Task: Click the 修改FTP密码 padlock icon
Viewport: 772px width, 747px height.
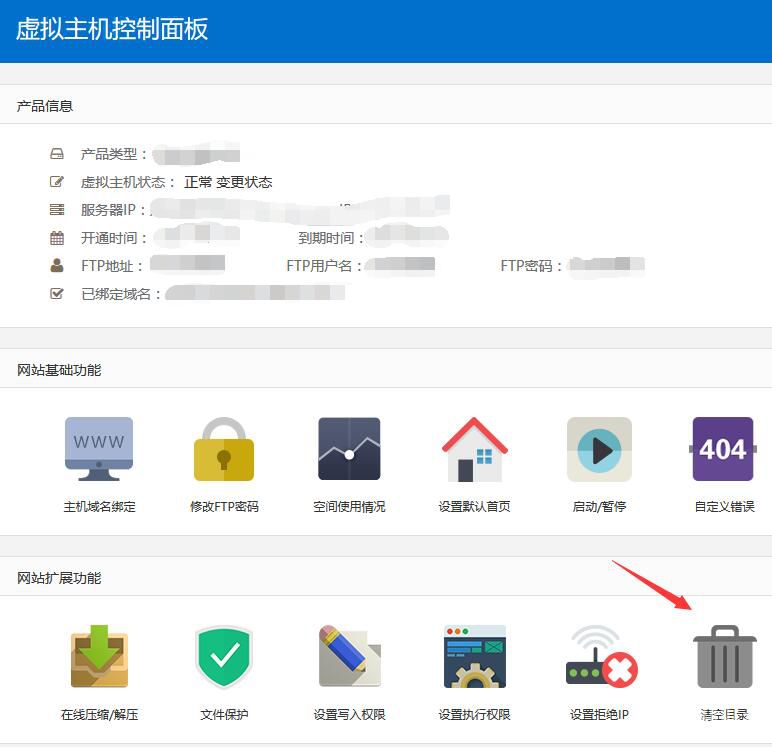Action: coord(224,450)
